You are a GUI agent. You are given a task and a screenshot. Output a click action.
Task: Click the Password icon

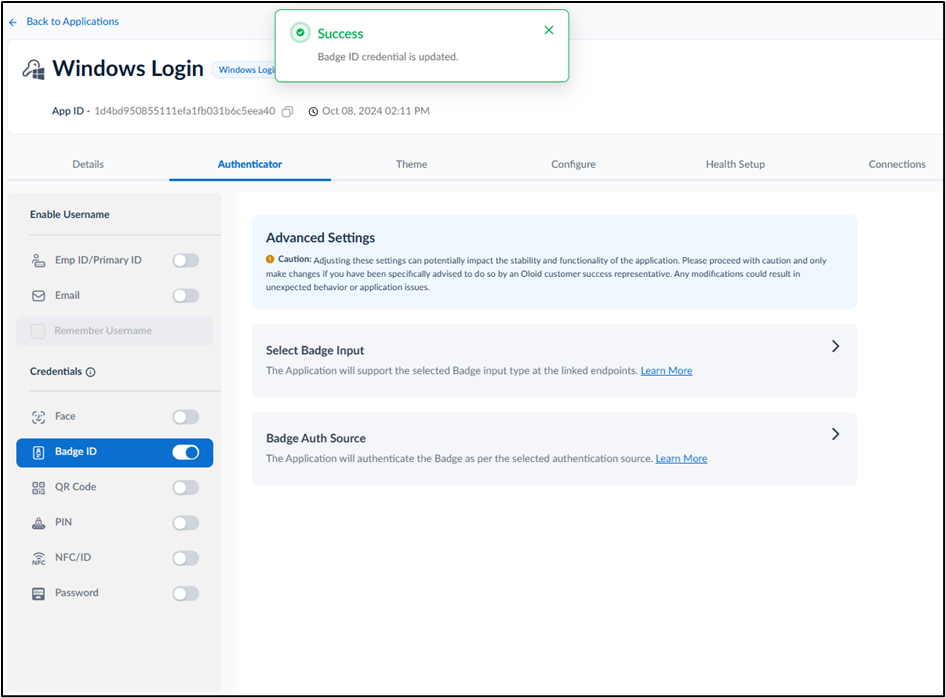point(38,594)
